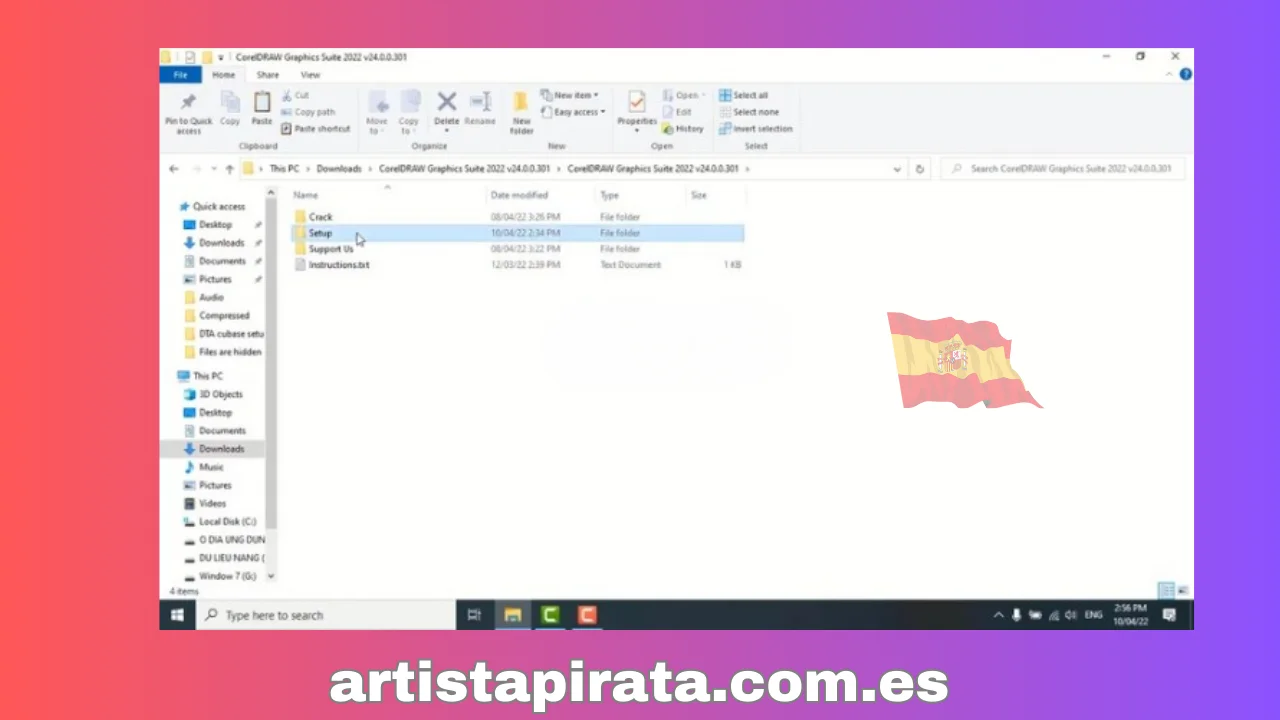
Task: Click the History command
Action: point(683,129)
